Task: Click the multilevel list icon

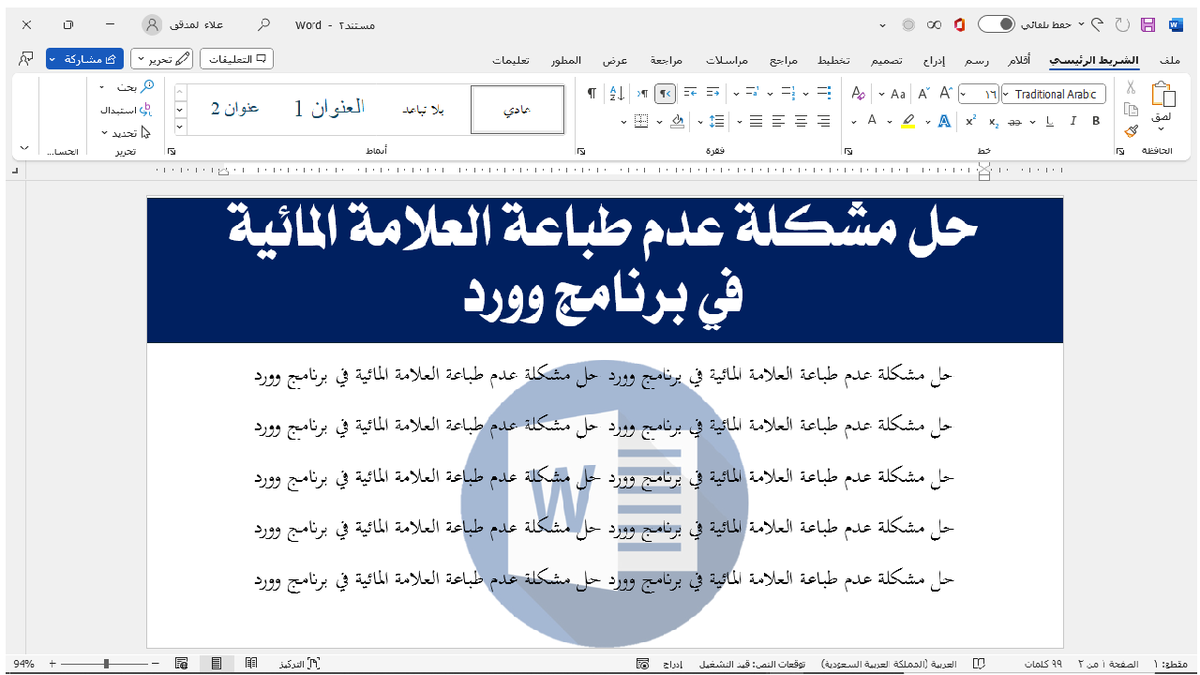Action: [x=752, y=93]
